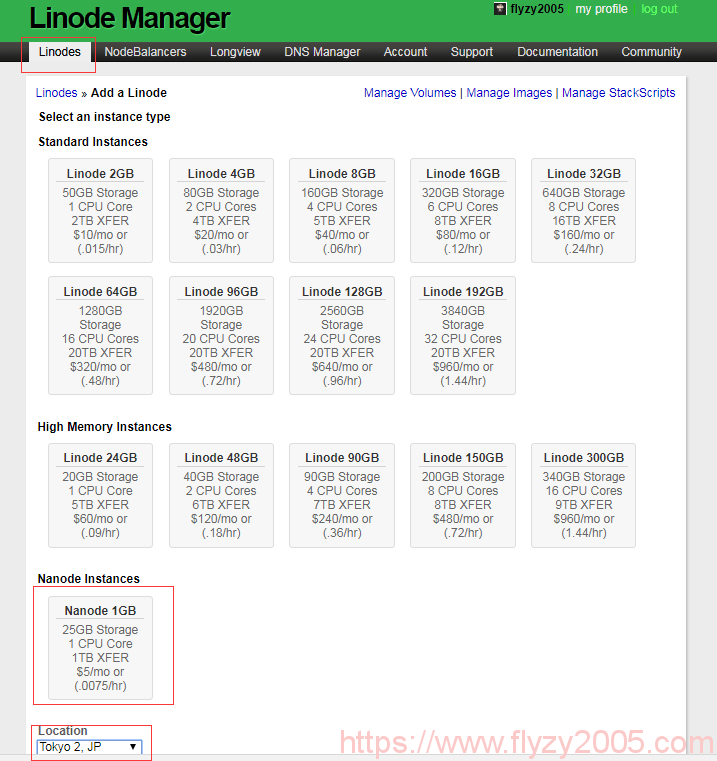
Task: Open the Location dropdown showing Tokyo 2, JP
Action: [x=89, y=746]
